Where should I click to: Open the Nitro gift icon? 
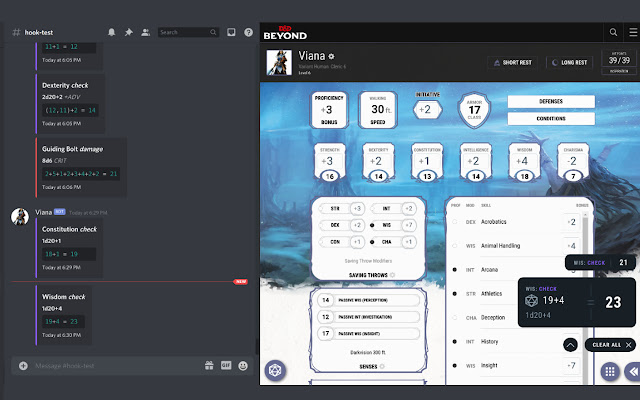coord(209,366)
